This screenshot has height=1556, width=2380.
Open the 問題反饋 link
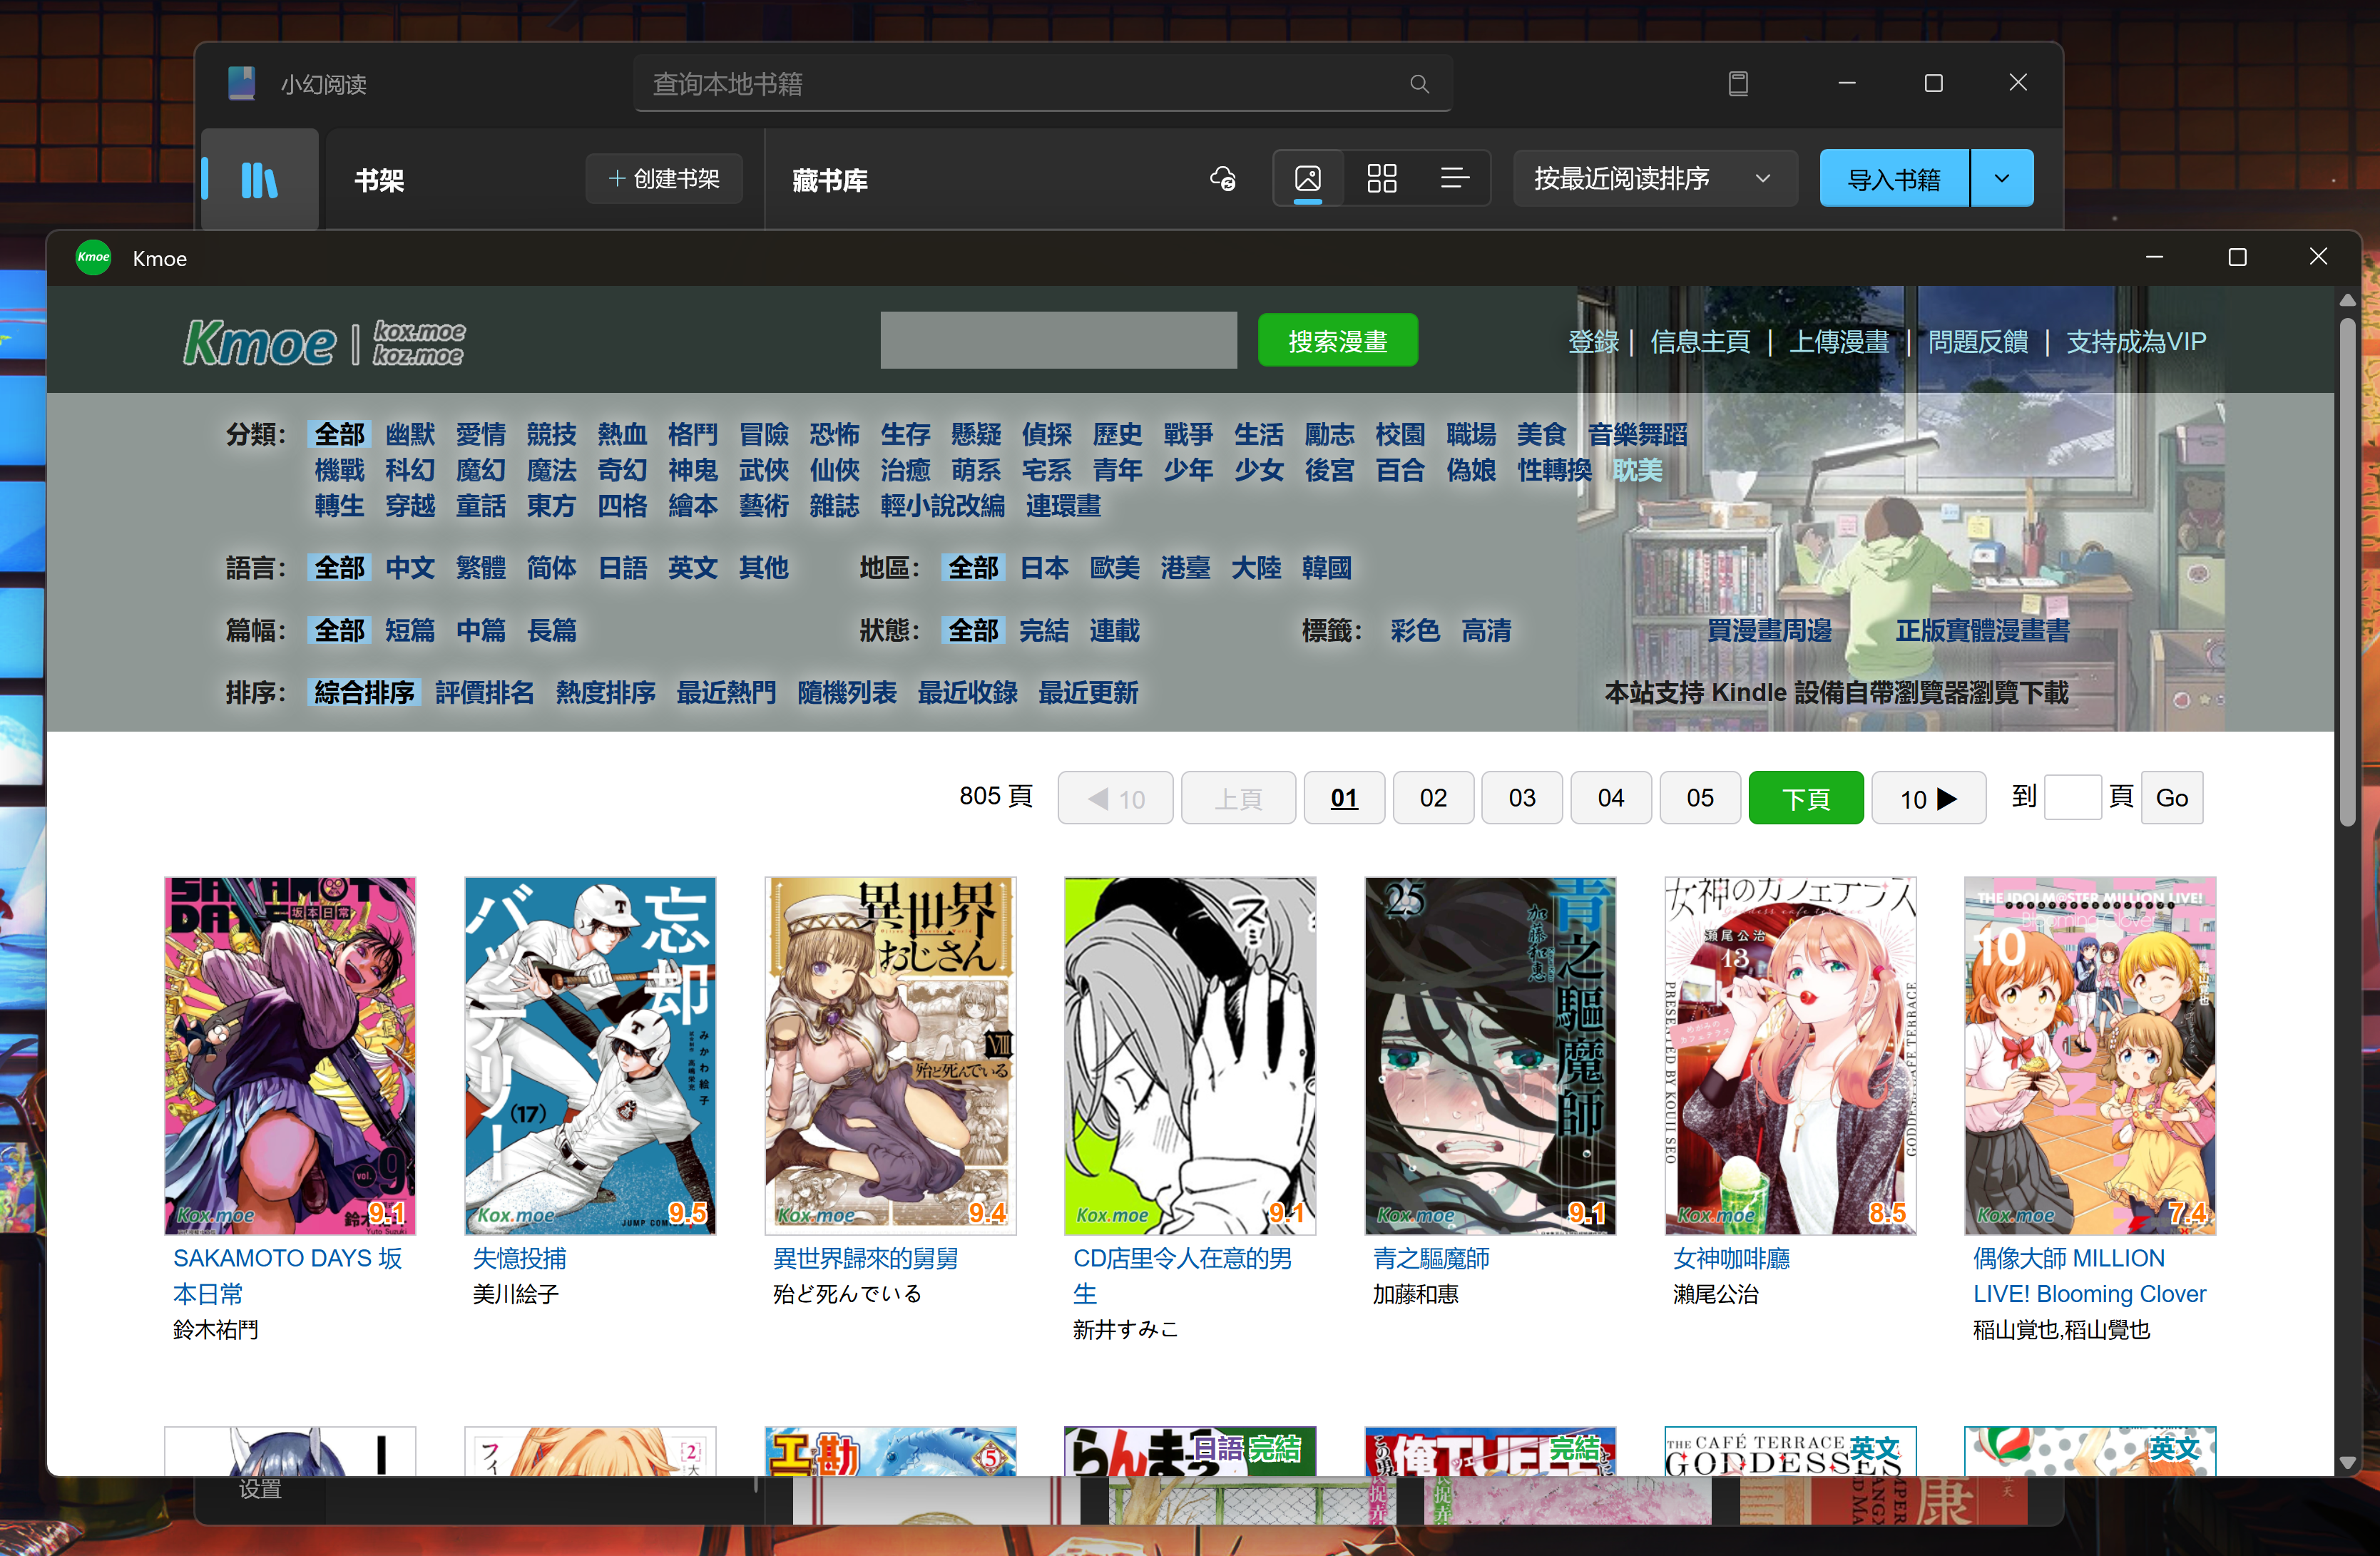click(x=1977, y=342)
